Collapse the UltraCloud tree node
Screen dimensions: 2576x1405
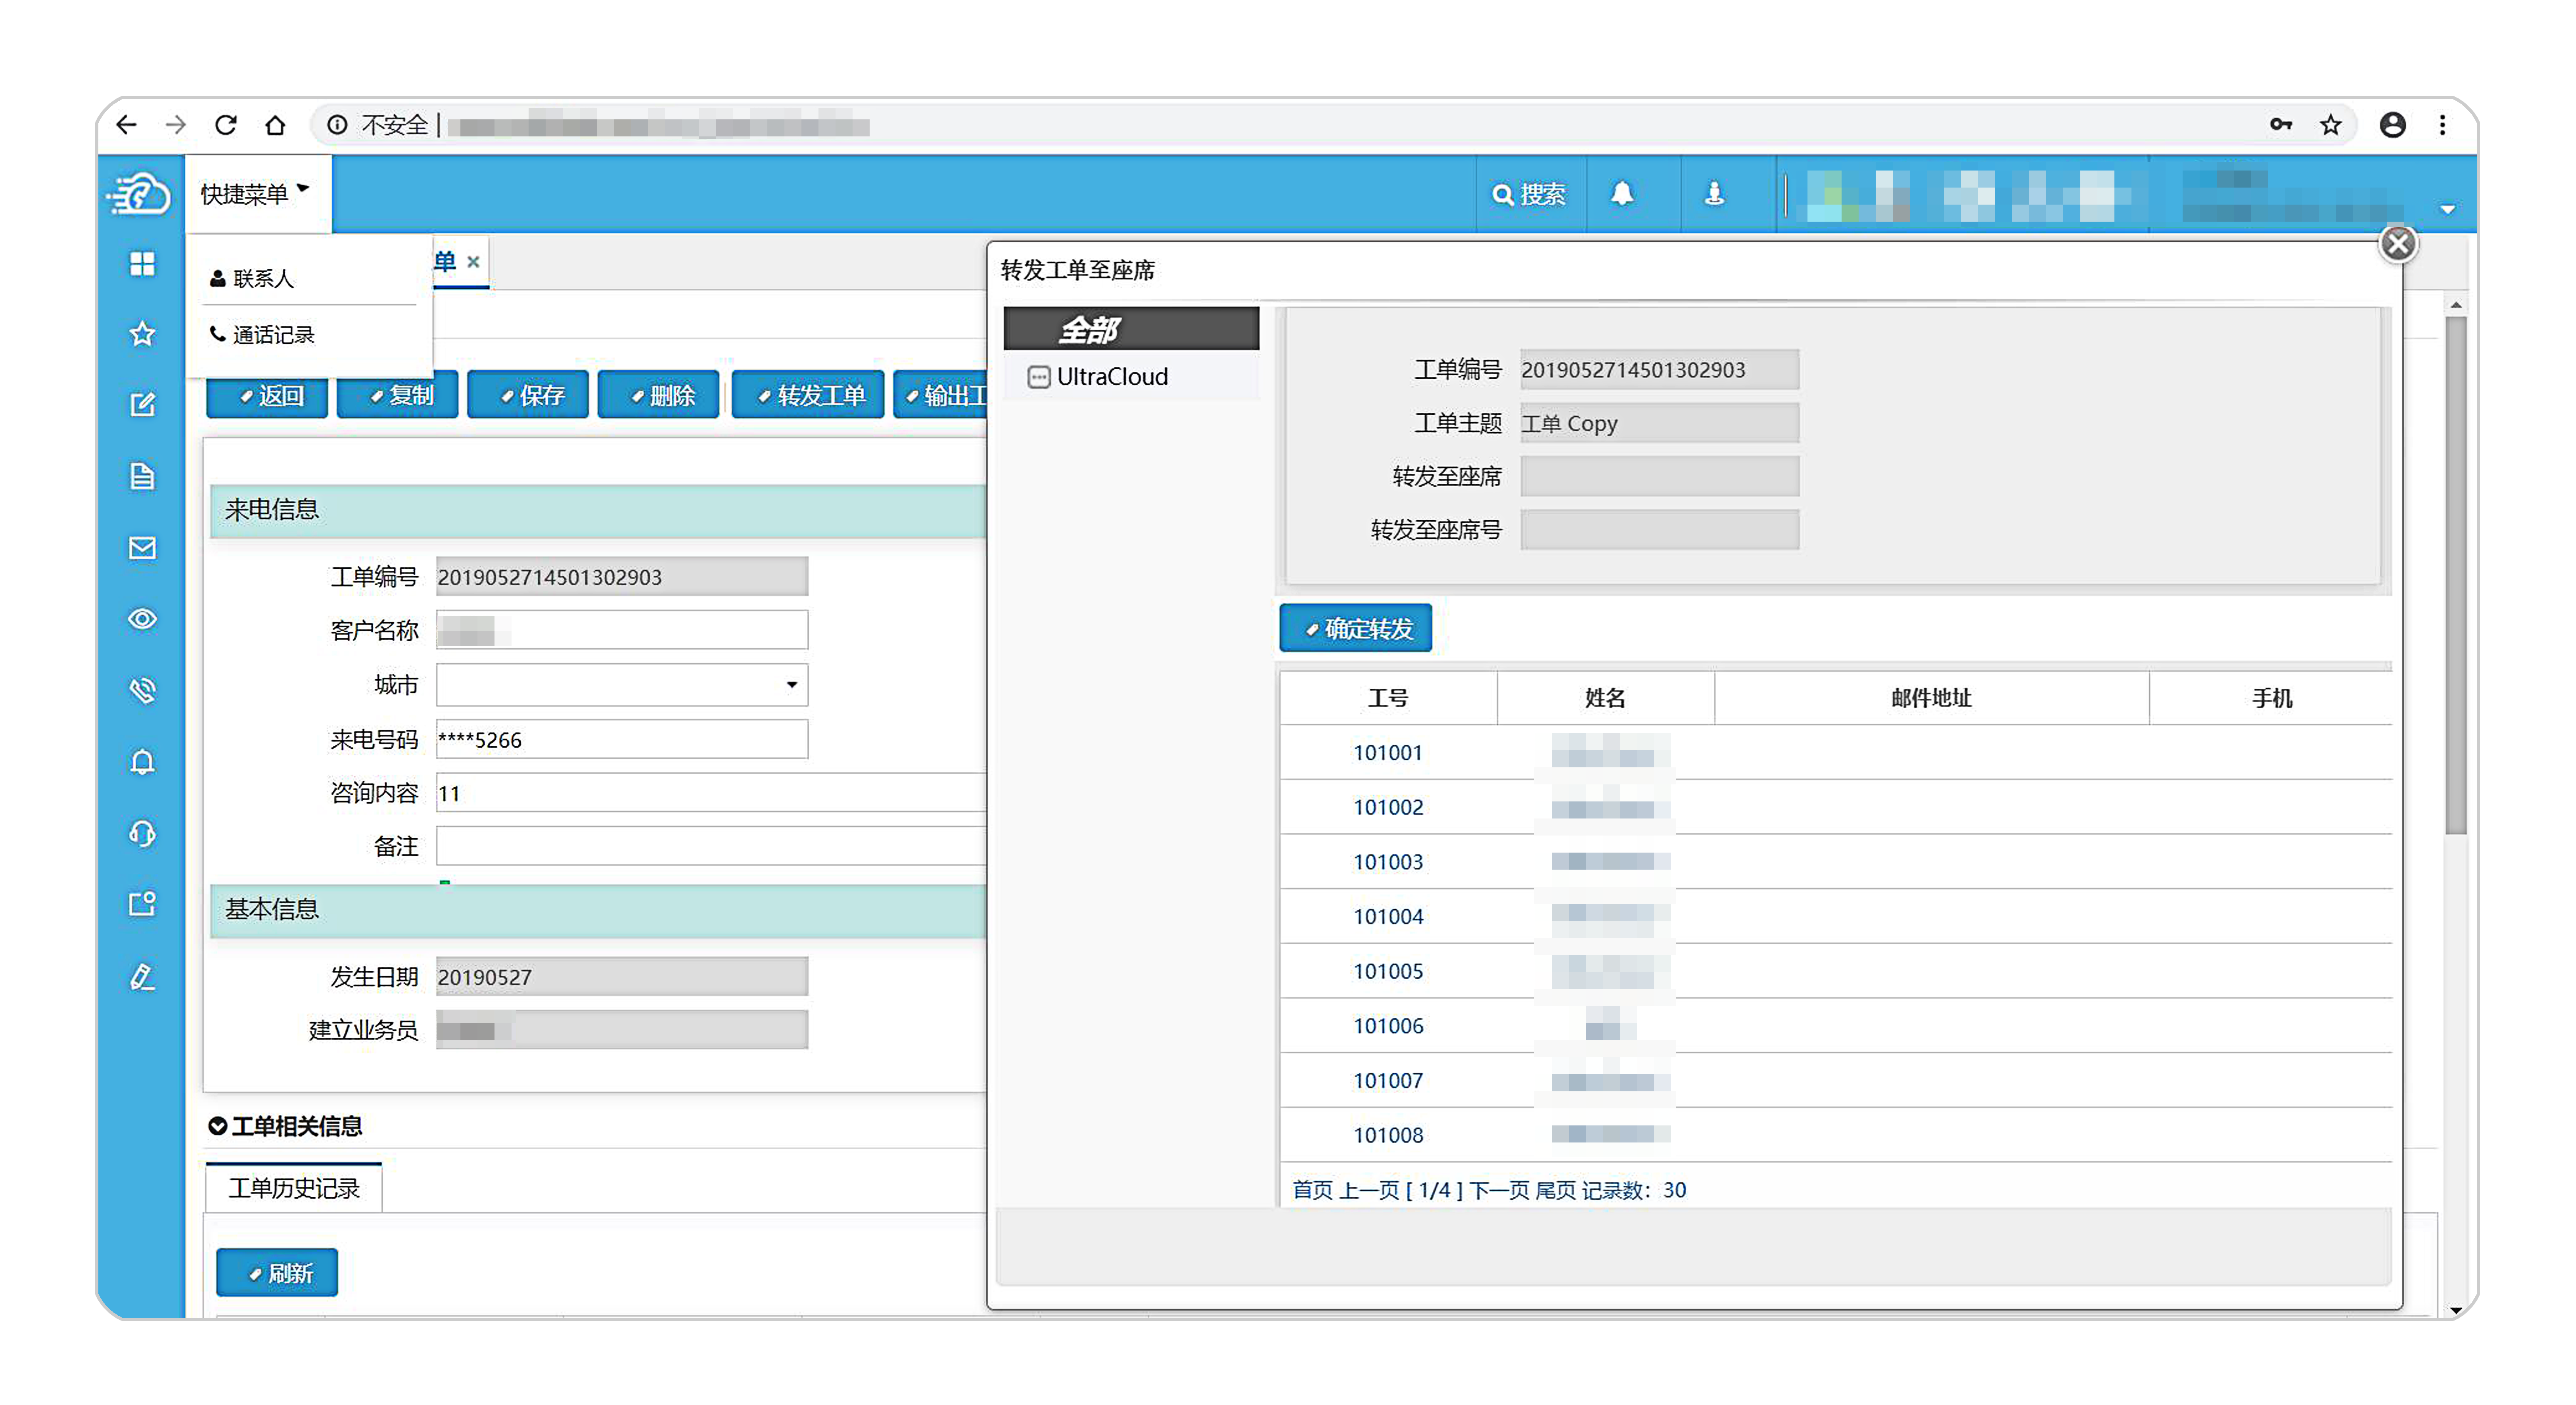1039,378
